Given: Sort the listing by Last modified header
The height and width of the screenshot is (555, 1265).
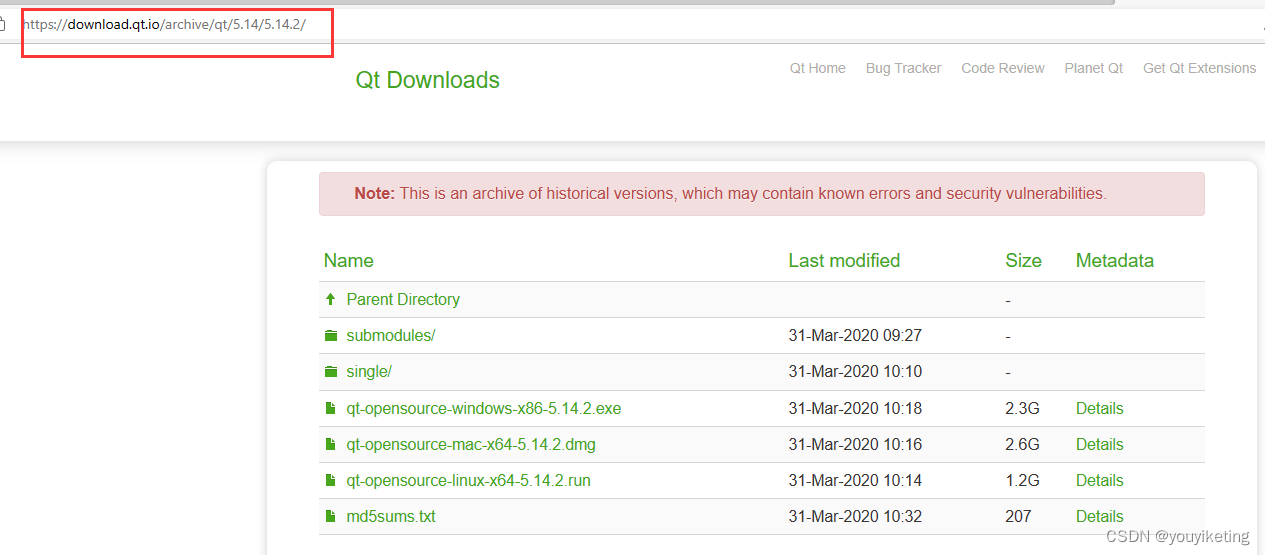Looking at the screenshot, I should pos(844,261).
